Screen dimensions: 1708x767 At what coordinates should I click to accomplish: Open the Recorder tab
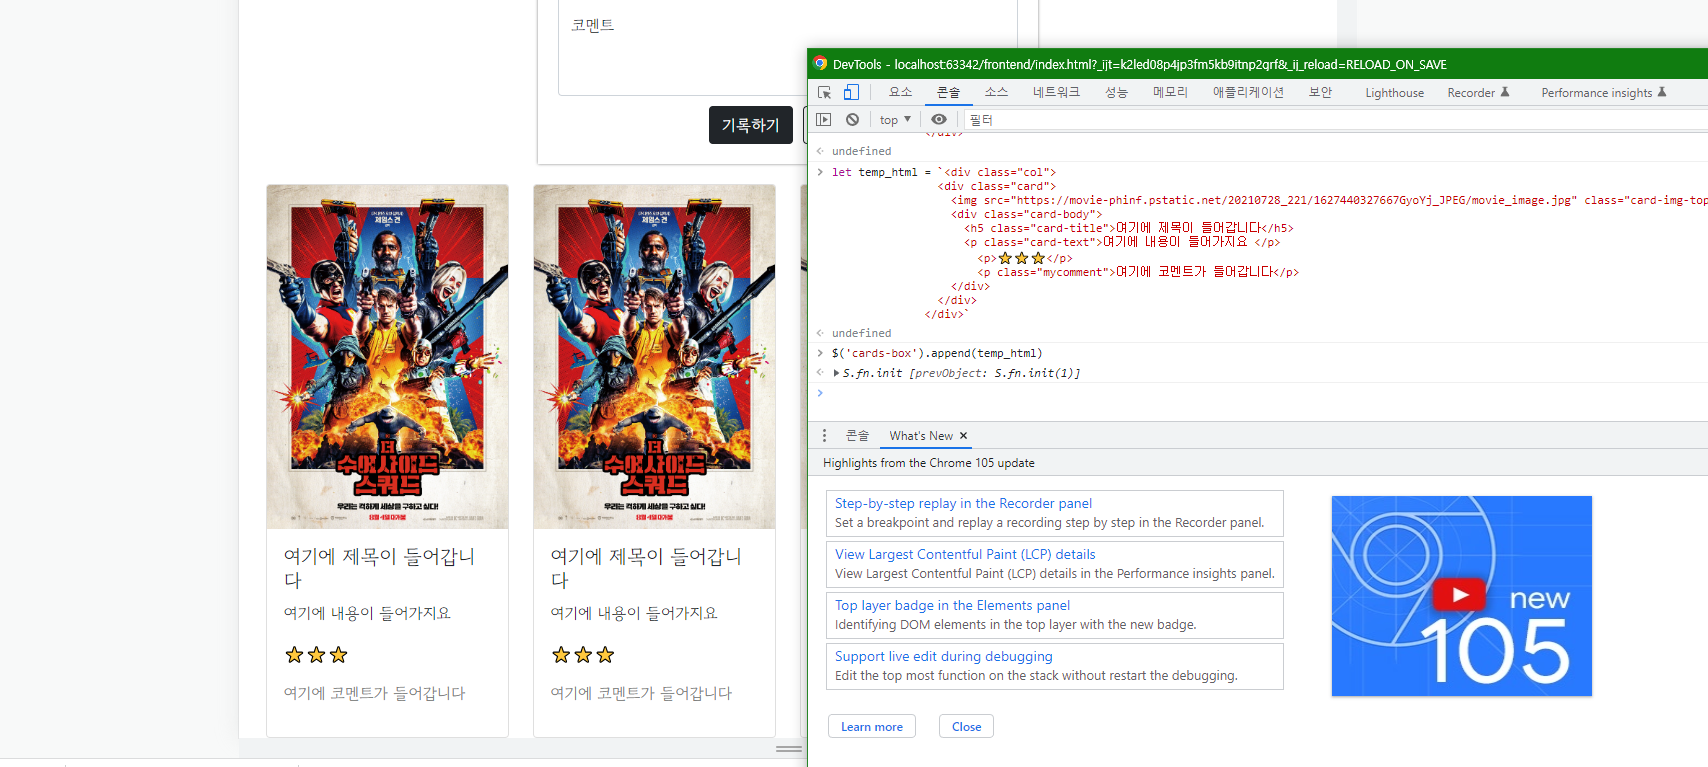[x=1478, y=93]
